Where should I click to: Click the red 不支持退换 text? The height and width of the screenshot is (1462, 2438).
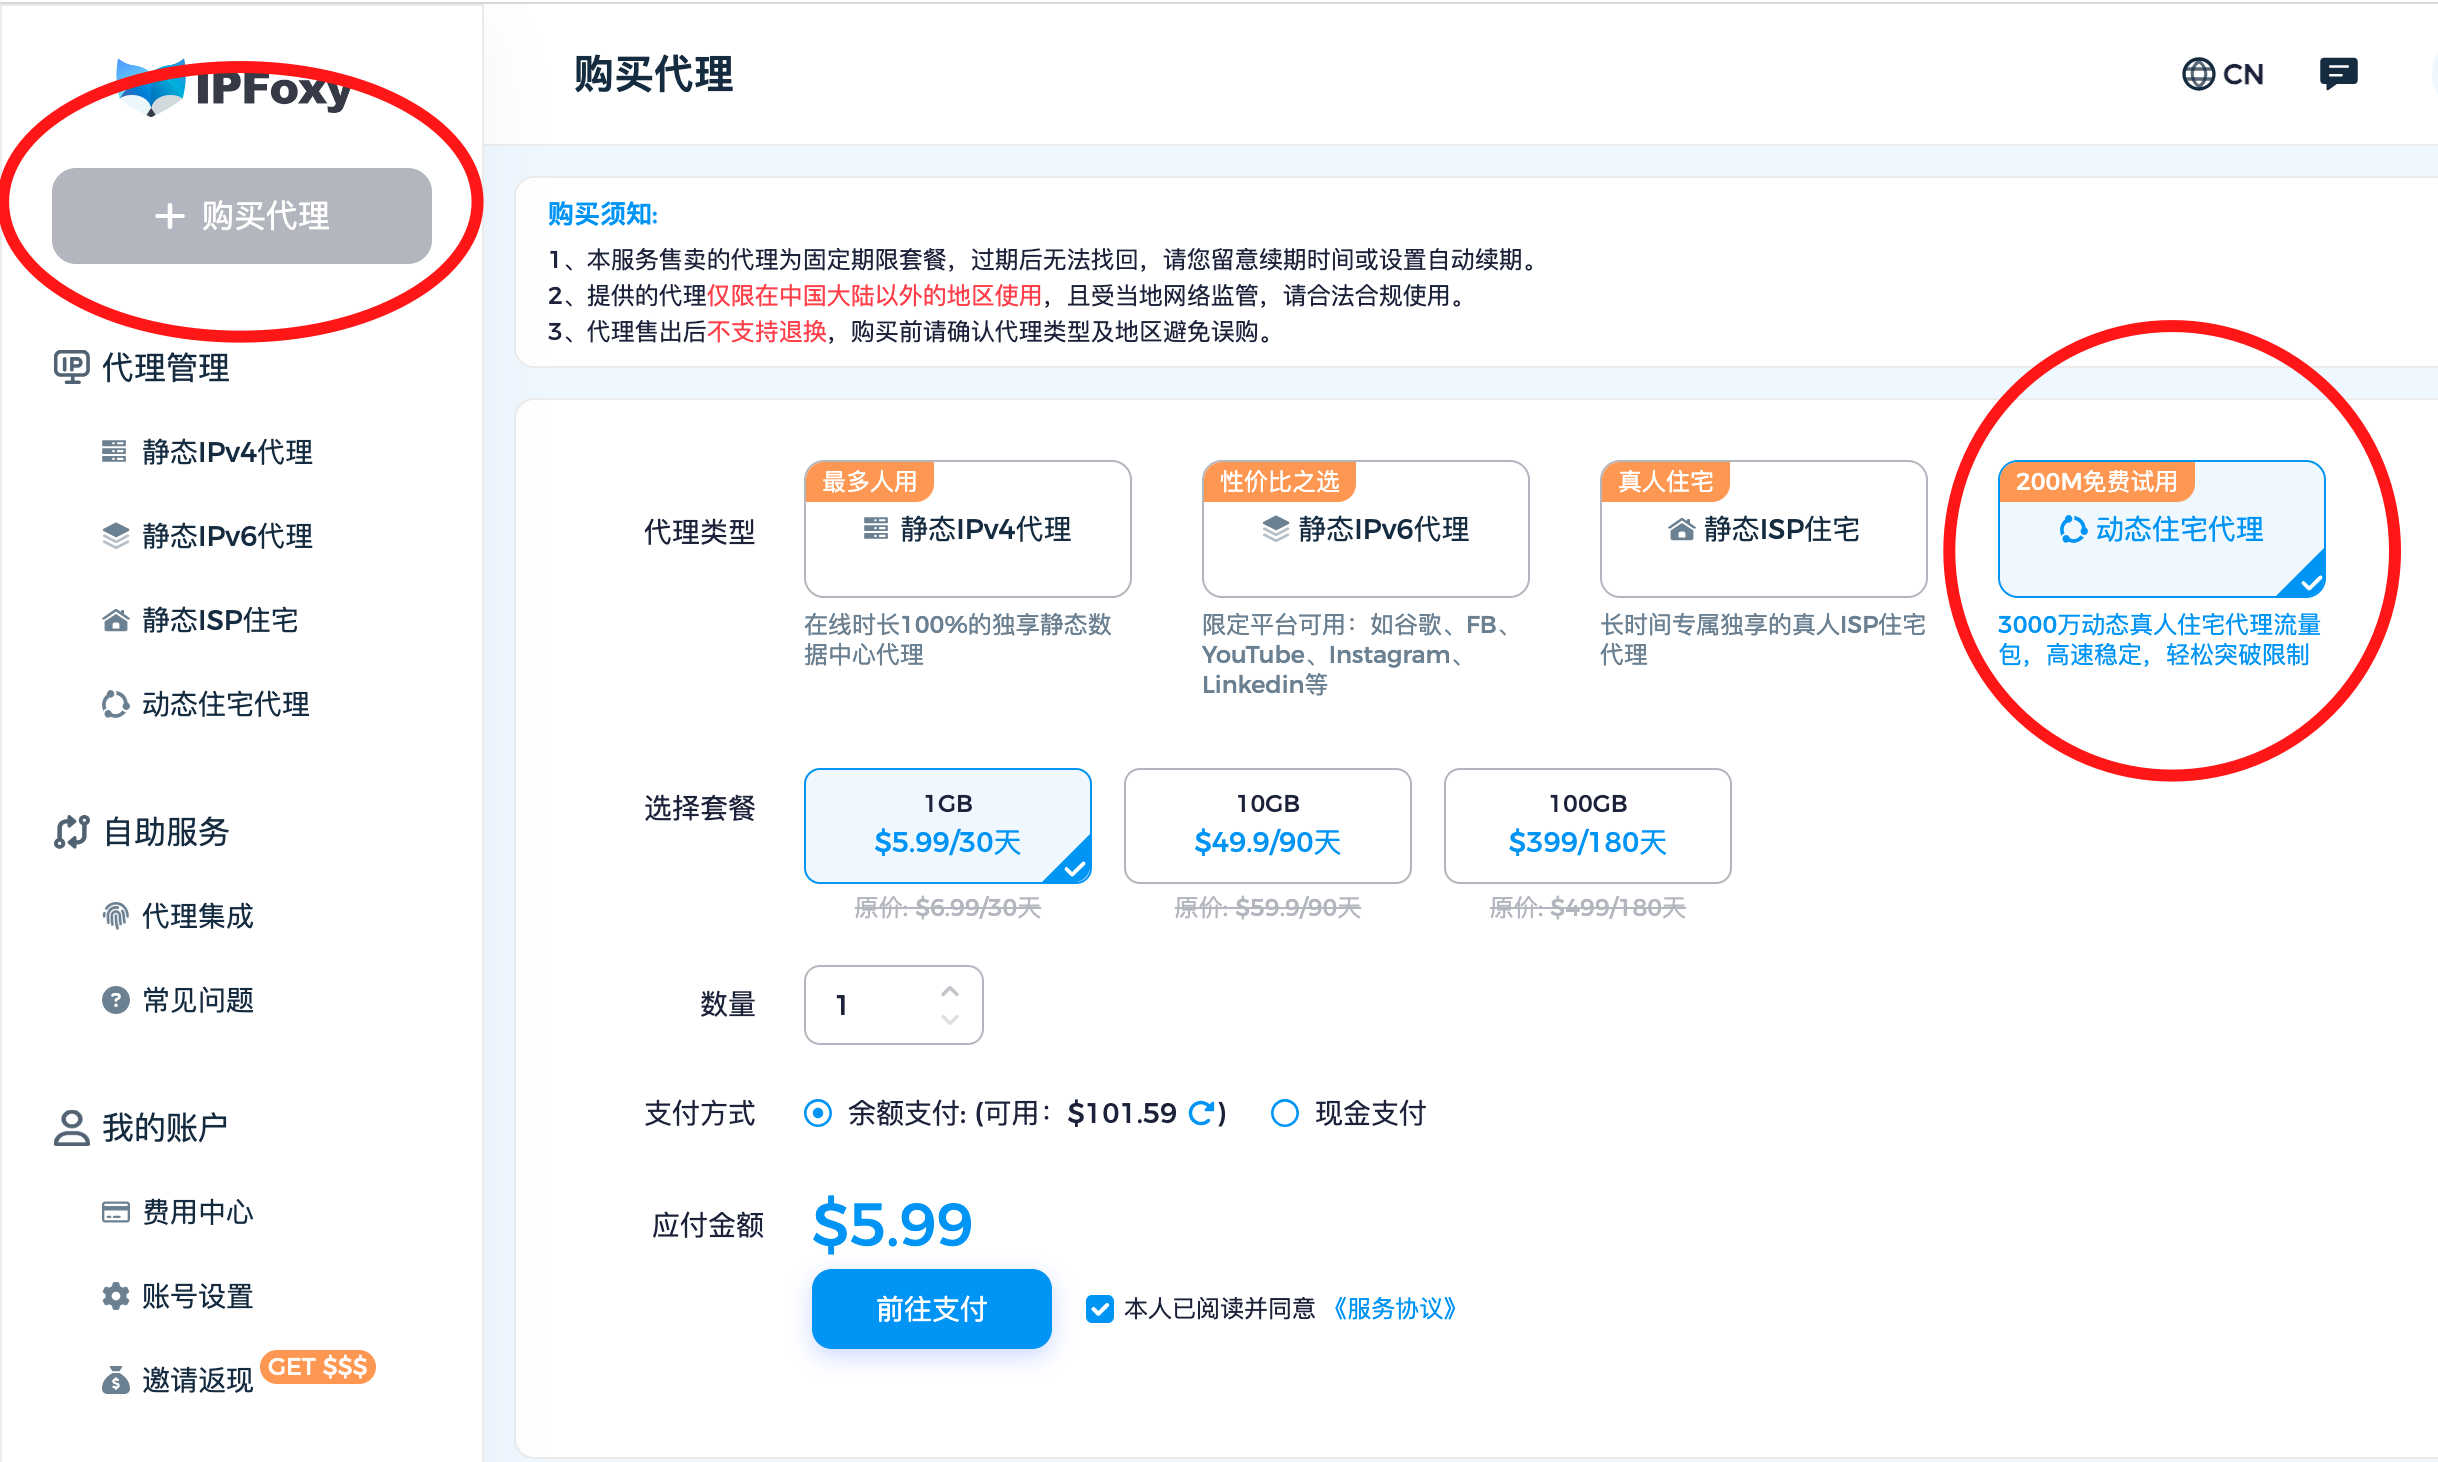(x=767, y=332)
